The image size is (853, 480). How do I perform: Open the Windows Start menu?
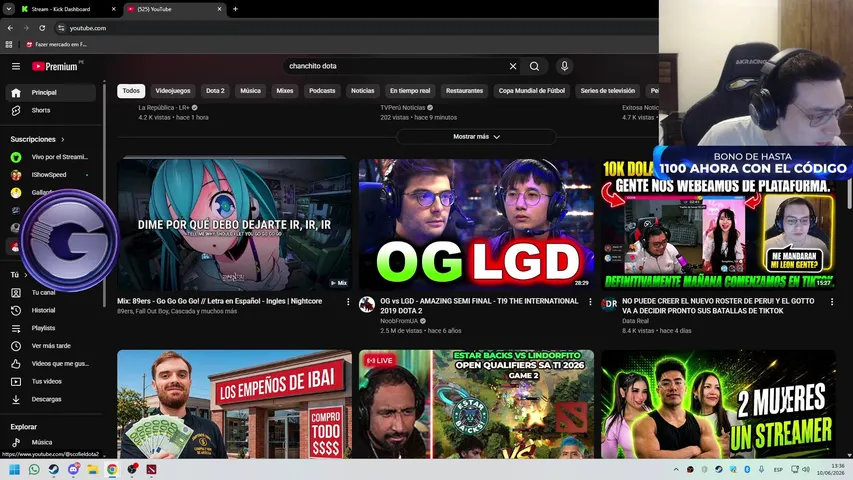tap(15, 470)
